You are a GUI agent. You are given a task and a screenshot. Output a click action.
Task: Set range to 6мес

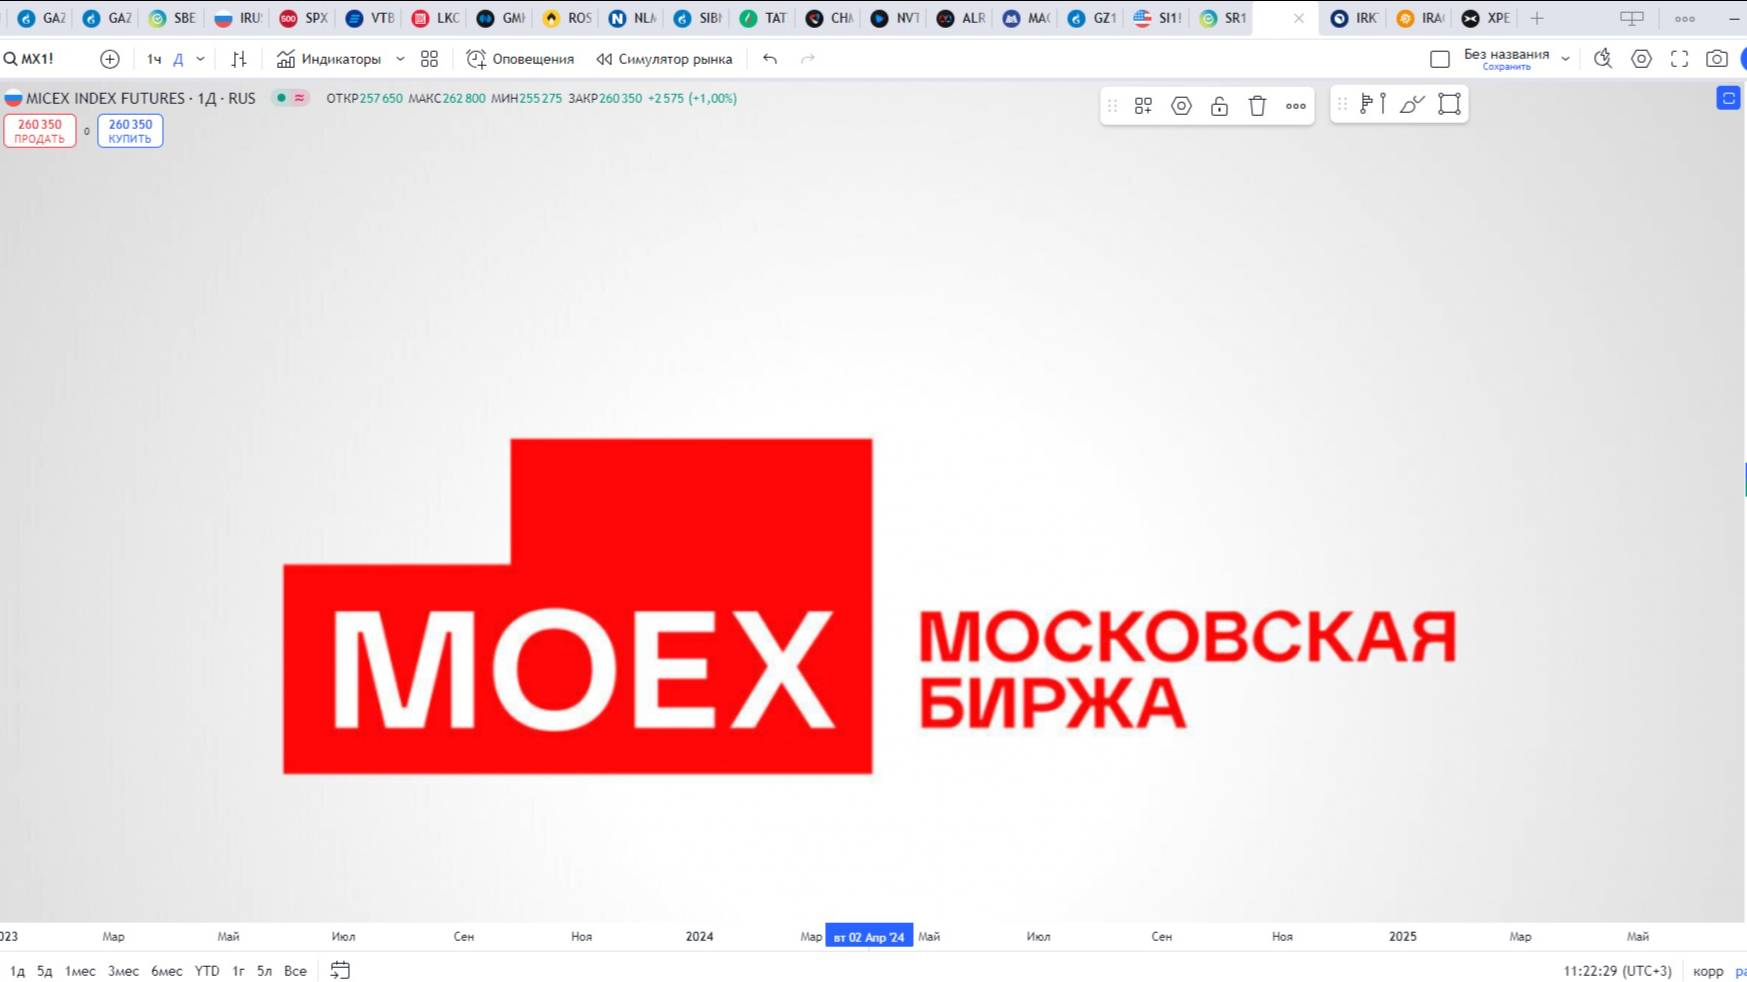pyautogui.click(x=167, y=971)
